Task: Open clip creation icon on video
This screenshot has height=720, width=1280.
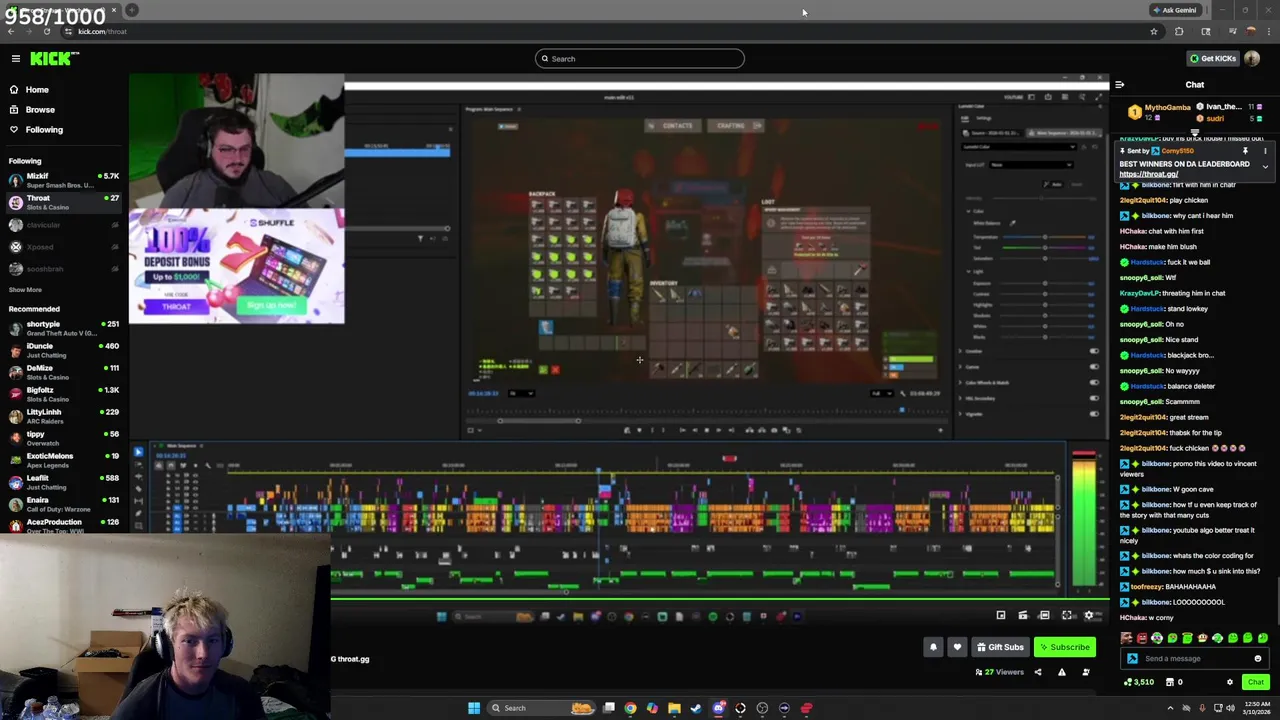Action: [1022, 616]
